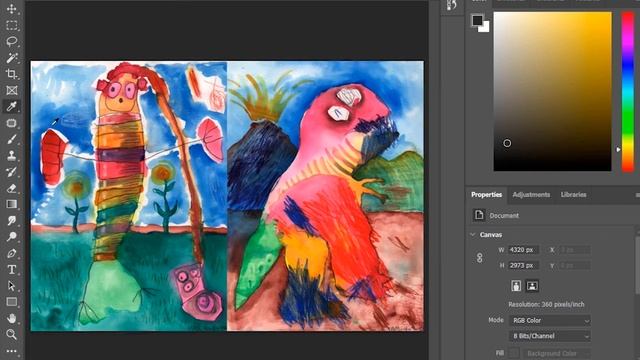Select the Brush tool
Screen dimensions: 640x360
[x=11, y=139]
